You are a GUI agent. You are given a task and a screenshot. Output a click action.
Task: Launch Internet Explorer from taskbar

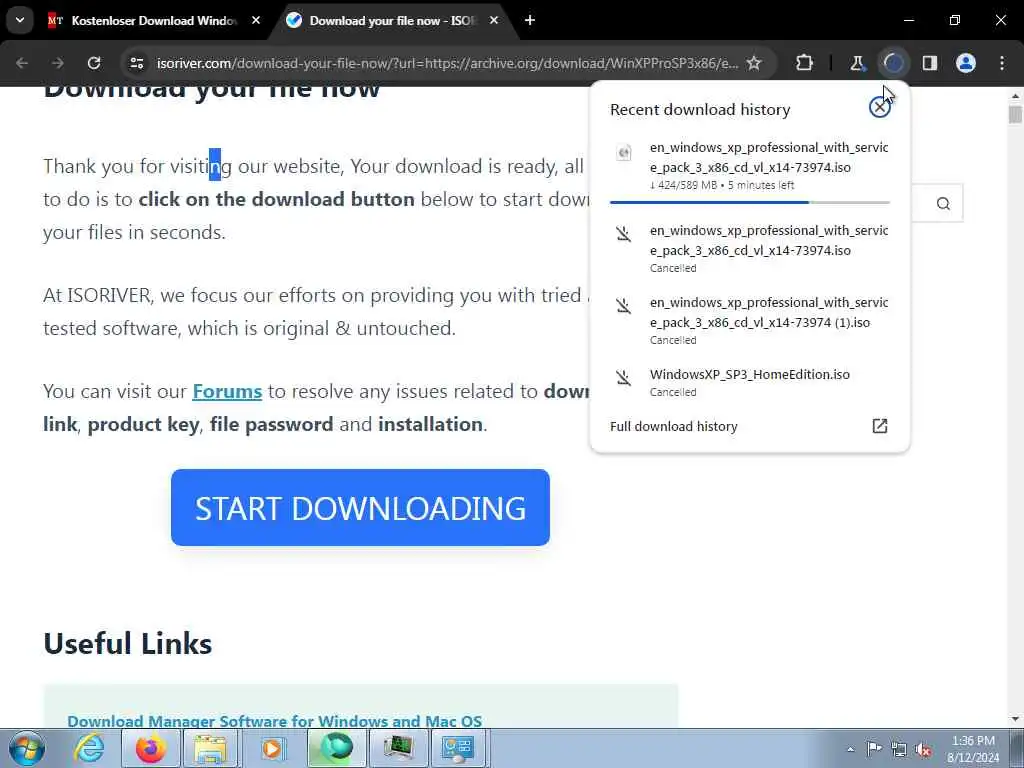click(x=89, y=748)
